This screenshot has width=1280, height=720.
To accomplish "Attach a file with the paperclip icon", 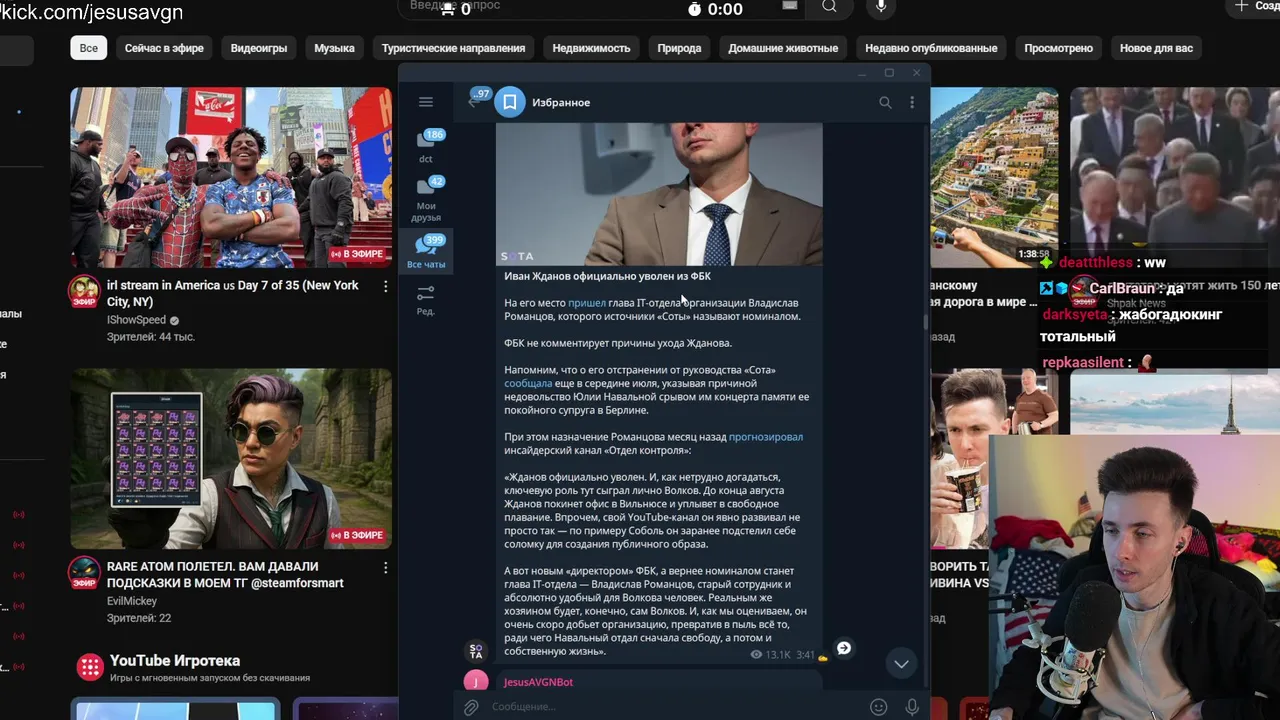I will point(470,707).
